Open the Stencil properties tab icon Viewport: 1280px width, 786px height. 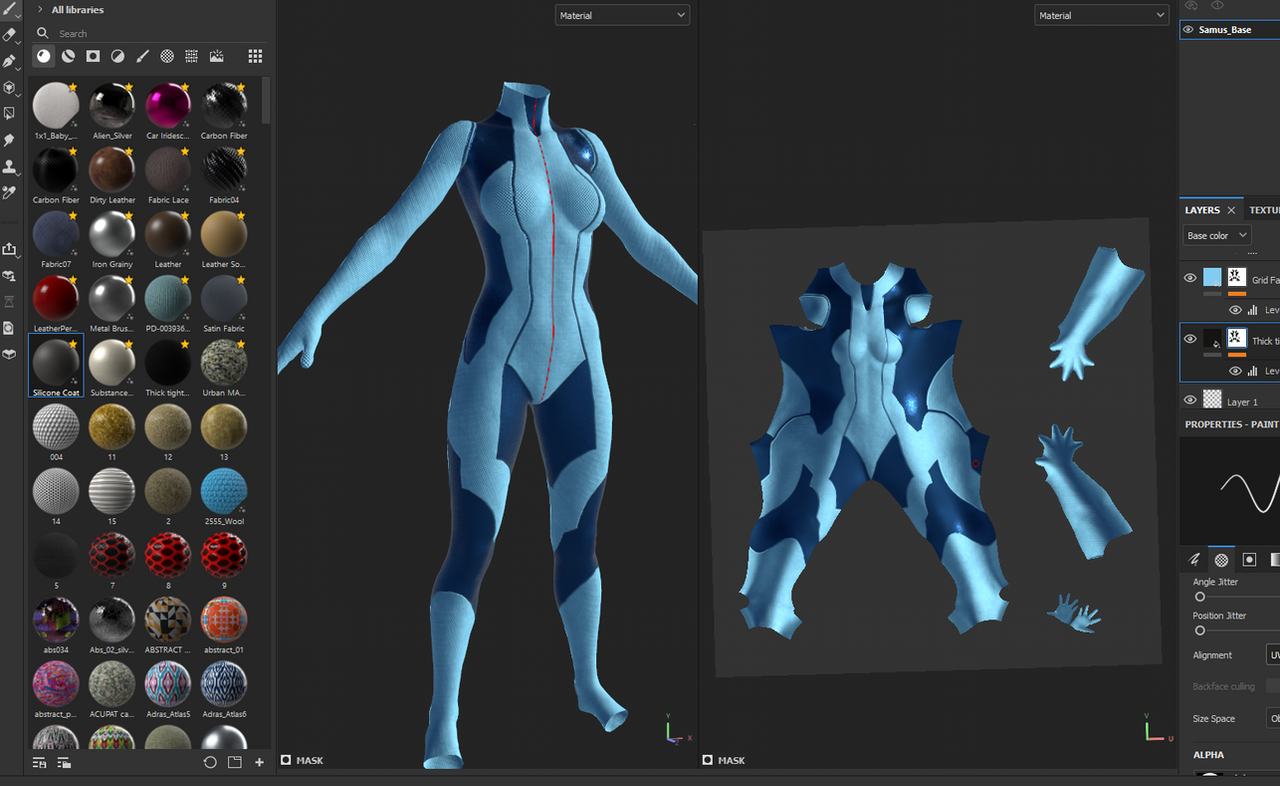[x=1249, y=560]
